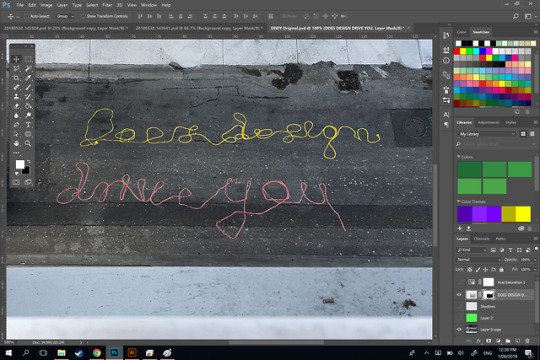Viewport: 540px width, 360px height.
Task: Switch to the Adjustments panel tab
Action: coord(488,123)
